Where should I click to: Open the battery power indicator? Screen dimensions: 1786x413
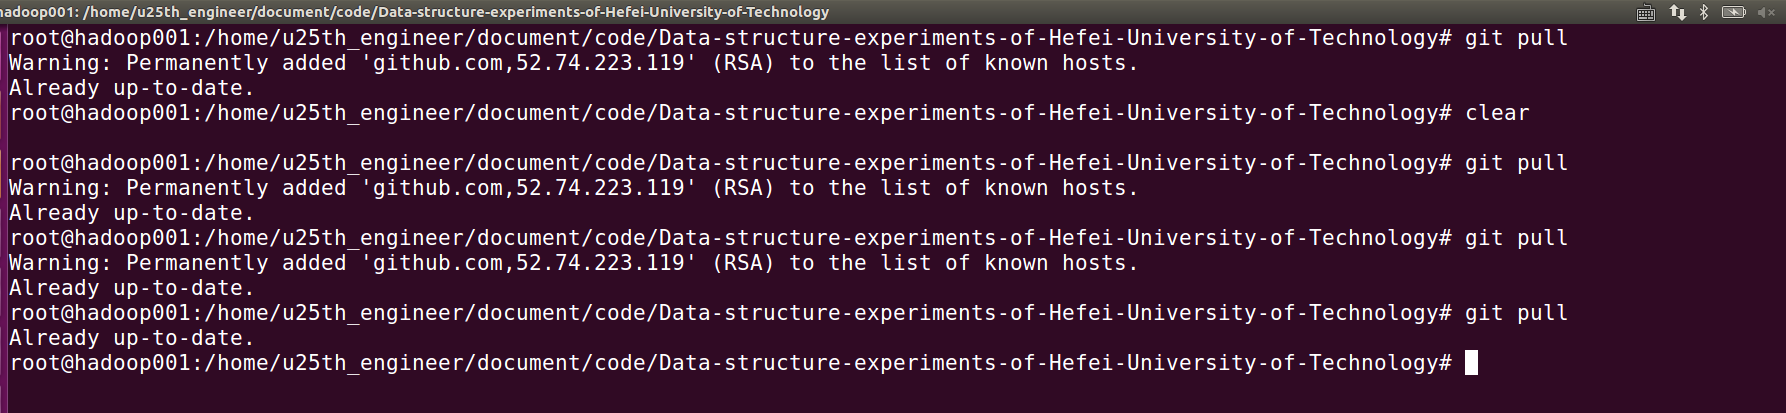coord(1733,12)
